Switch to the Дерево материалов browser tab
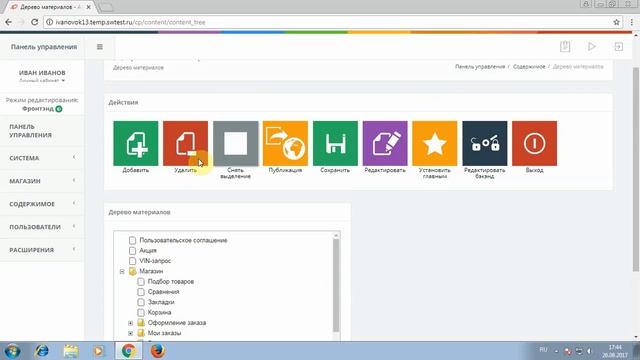The height and width of the screenshot is (360, 640). 49,7
